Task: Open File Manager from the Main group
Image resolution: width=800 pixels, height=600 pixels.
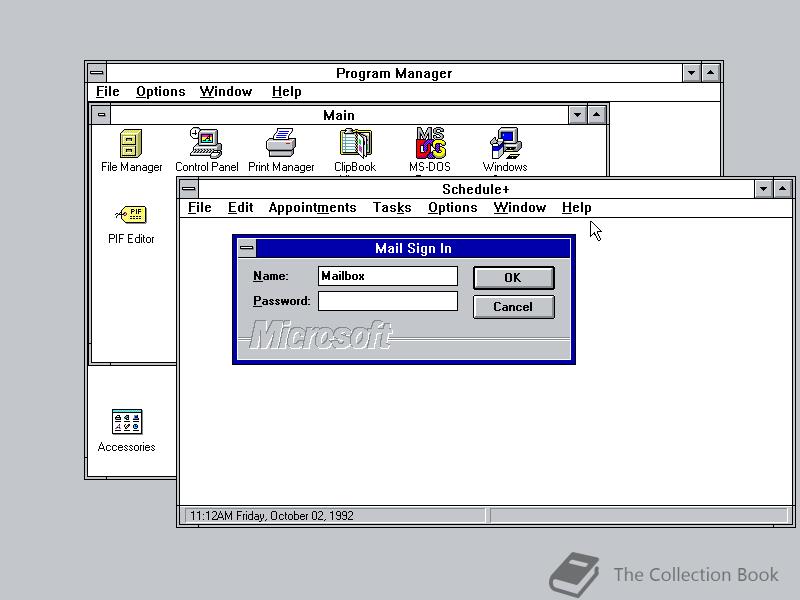Action: [131, 143]
